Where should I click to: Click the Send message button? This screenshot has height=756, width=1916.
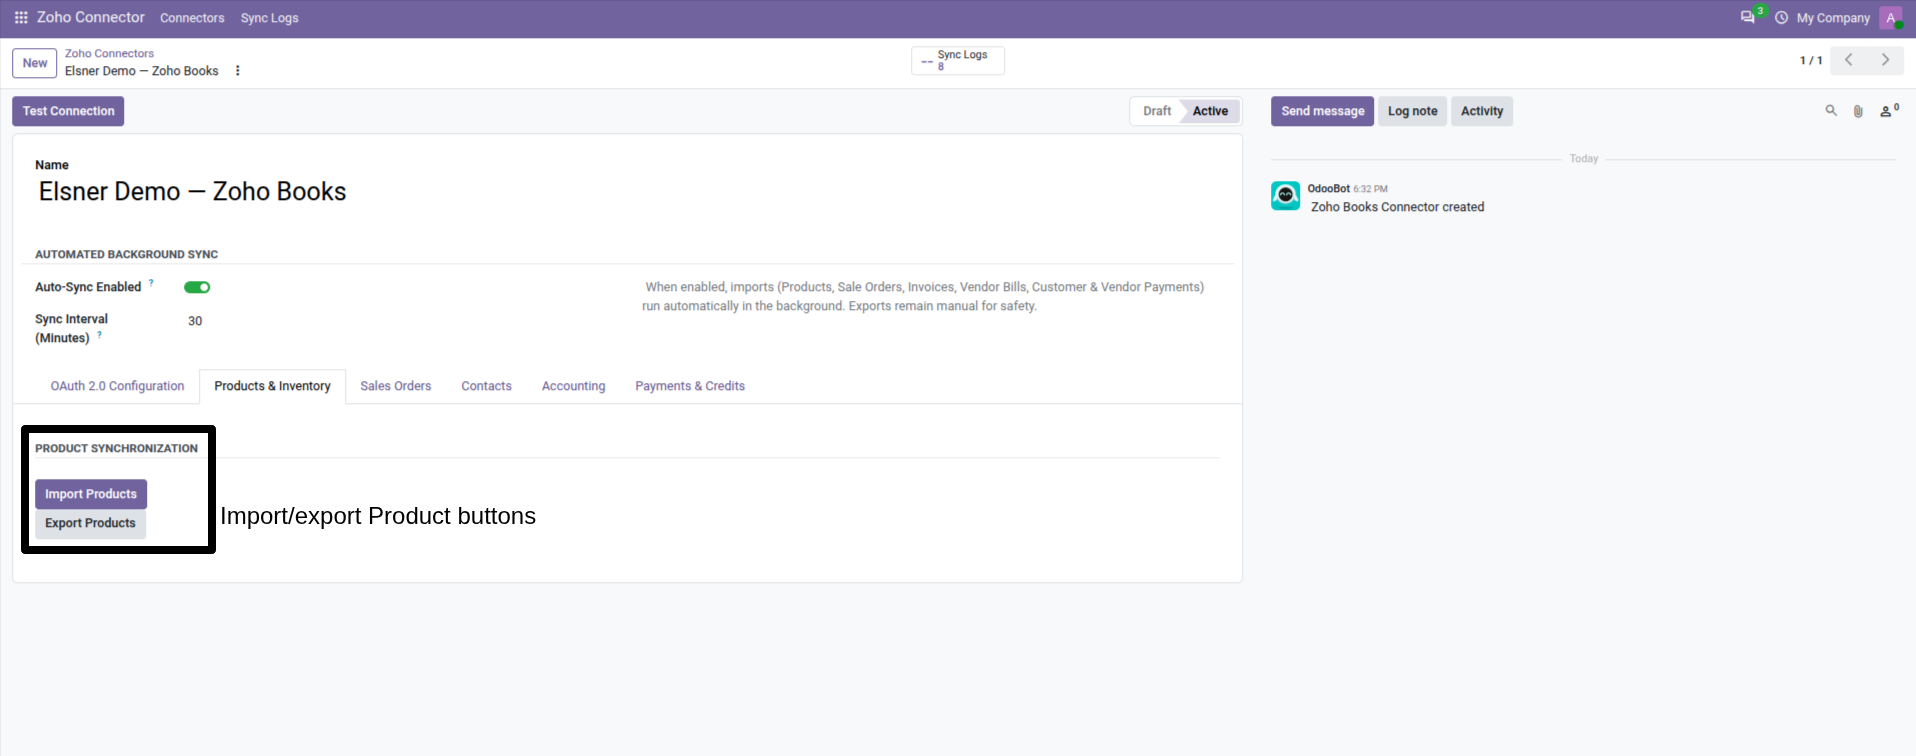[x=1322, y=111]
